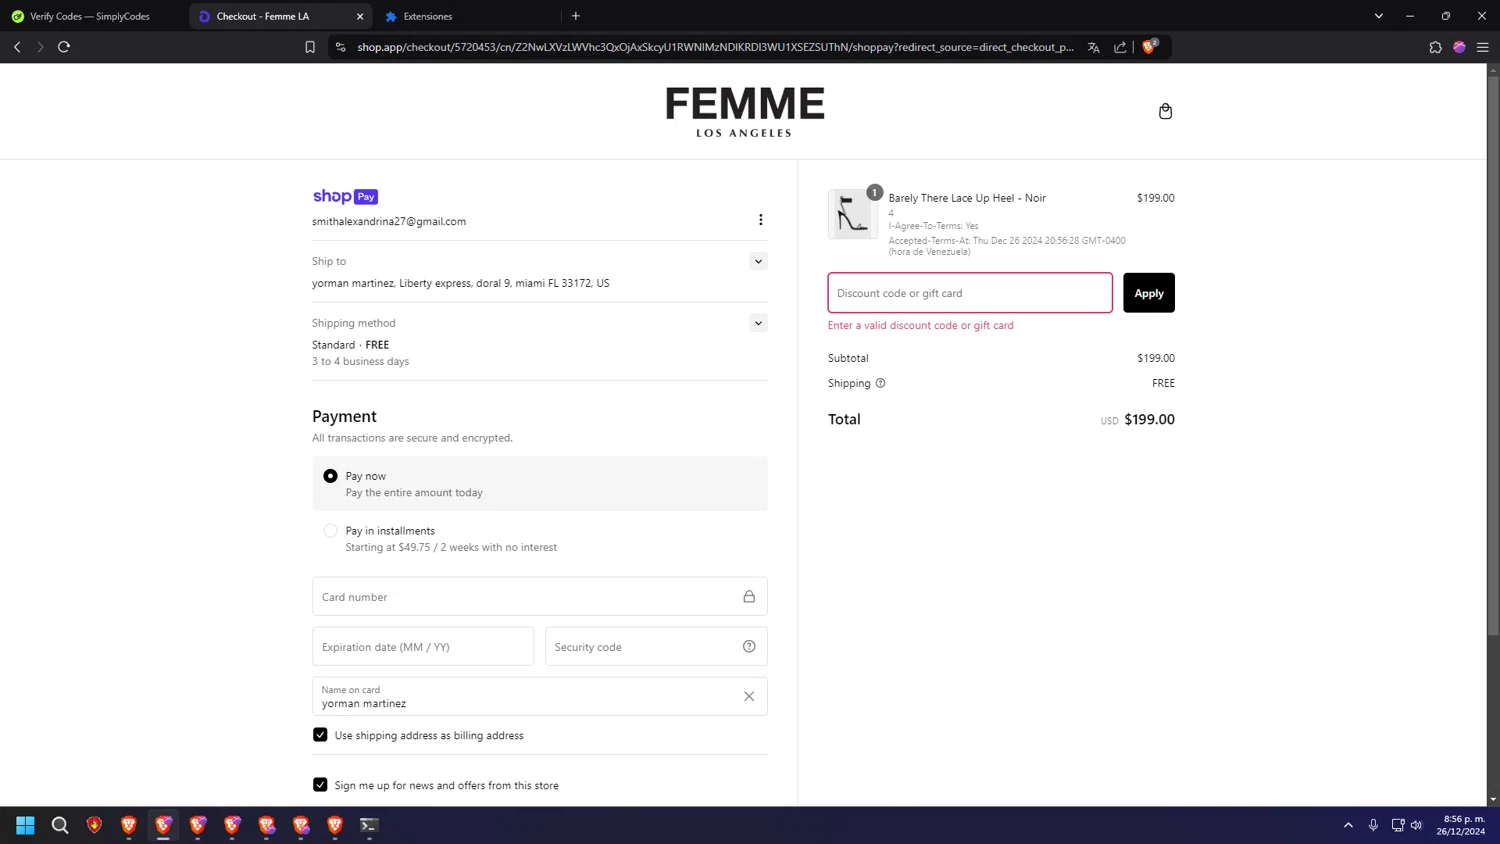Go back in browser history
Image resolution: width=1500 pixels, height=844 pixels.
[x=17, y=47]
